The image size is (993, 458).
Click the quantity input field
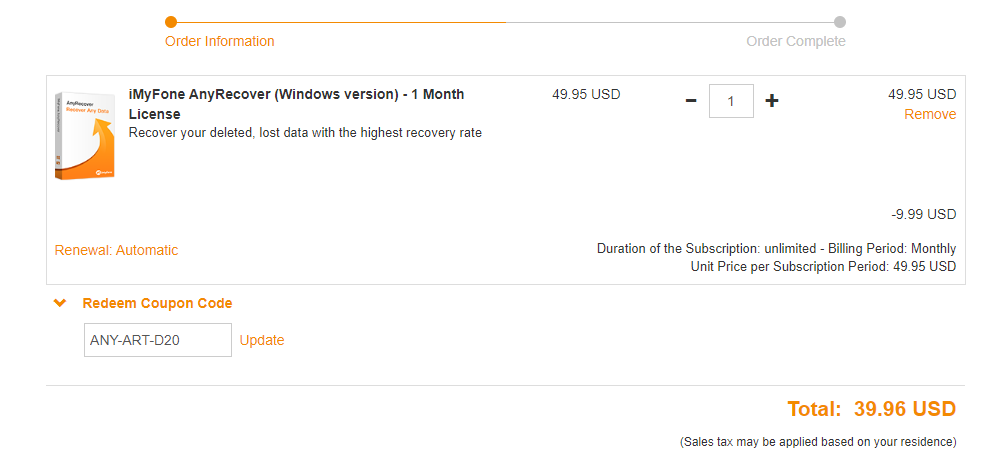pos(731,101)
